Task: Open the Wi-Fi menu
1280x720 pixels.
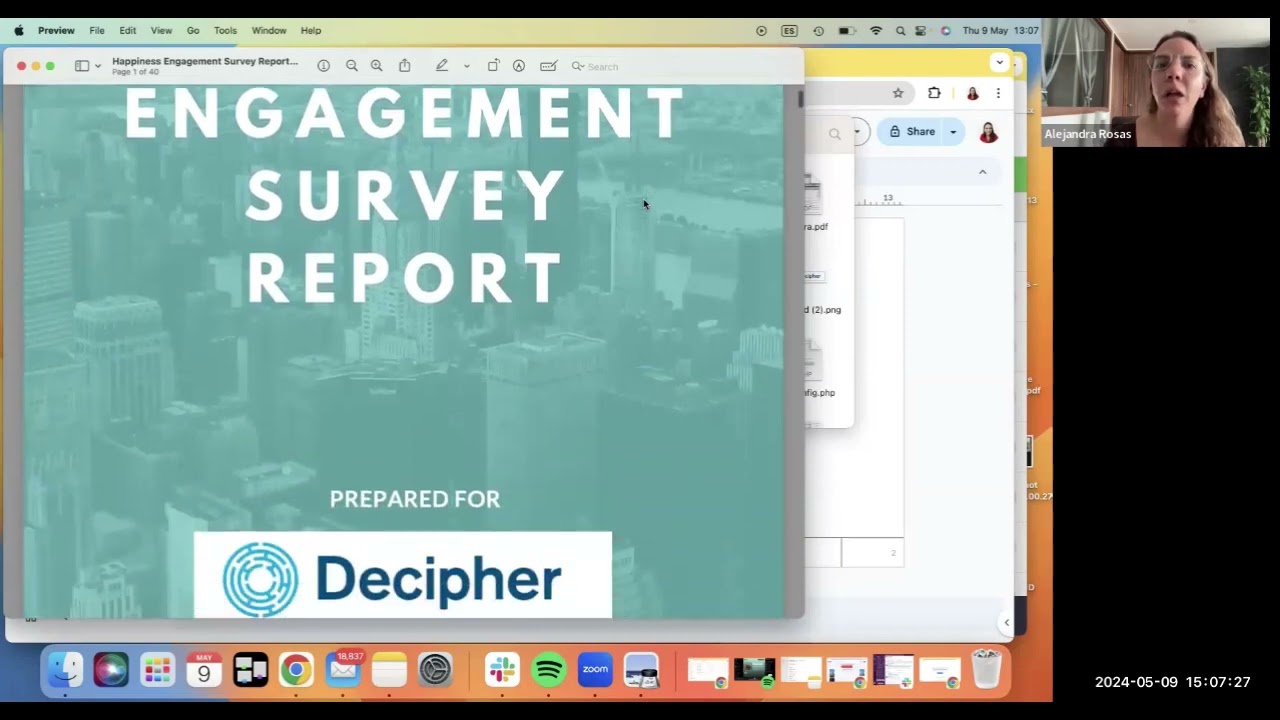Action: 876,31
